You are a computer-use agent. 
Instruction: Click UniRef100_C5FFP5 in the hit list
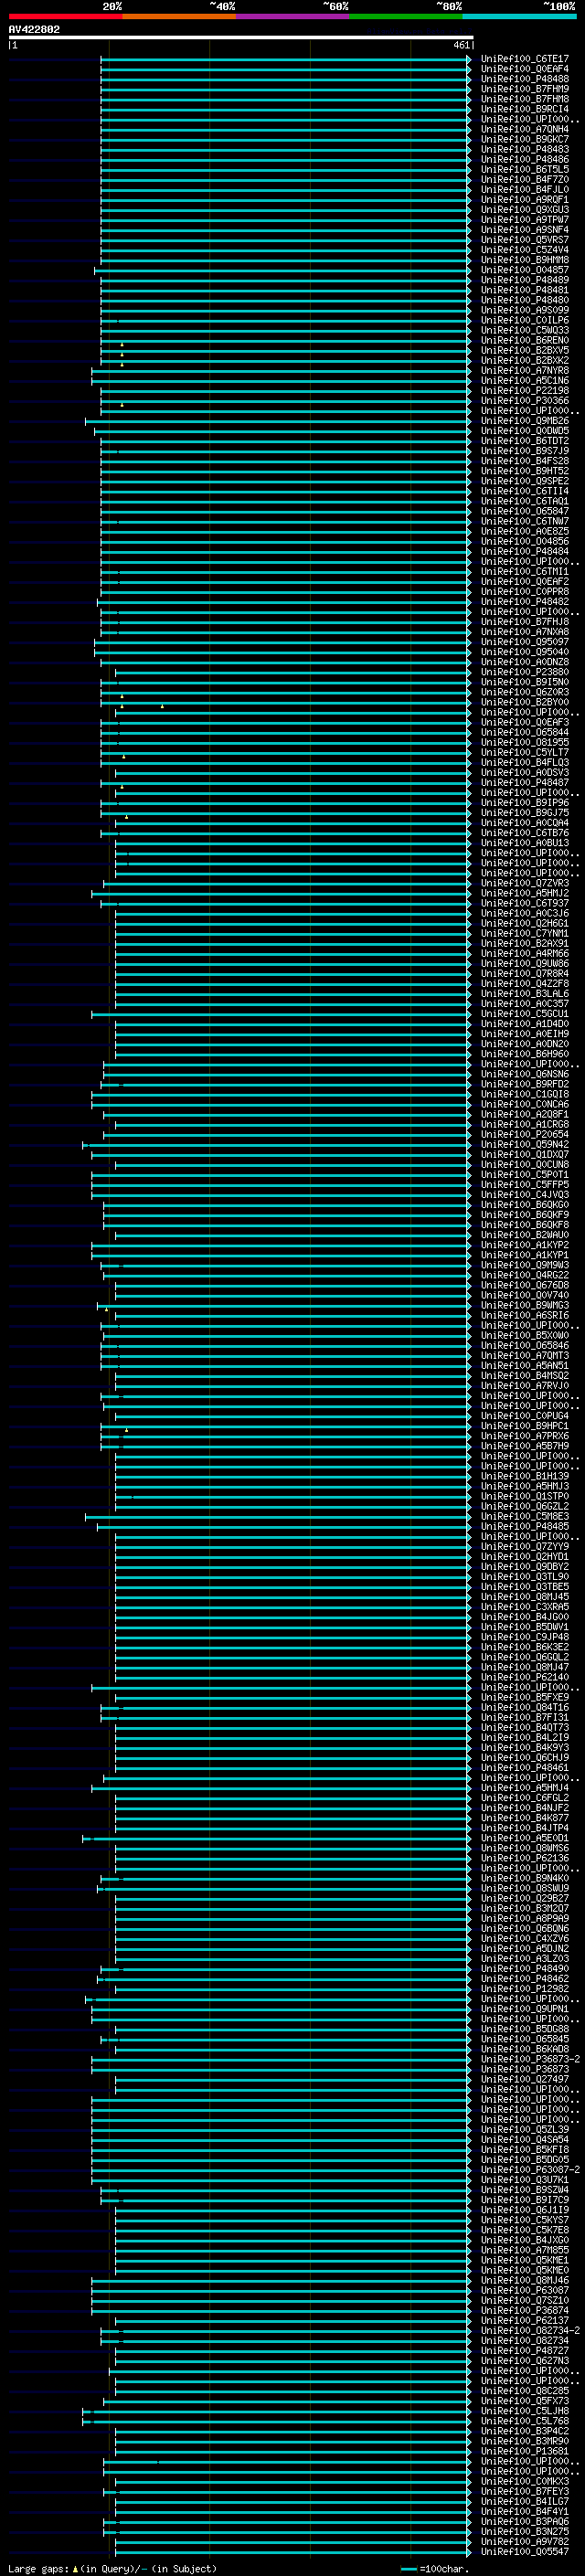(x=524, y=1184)
